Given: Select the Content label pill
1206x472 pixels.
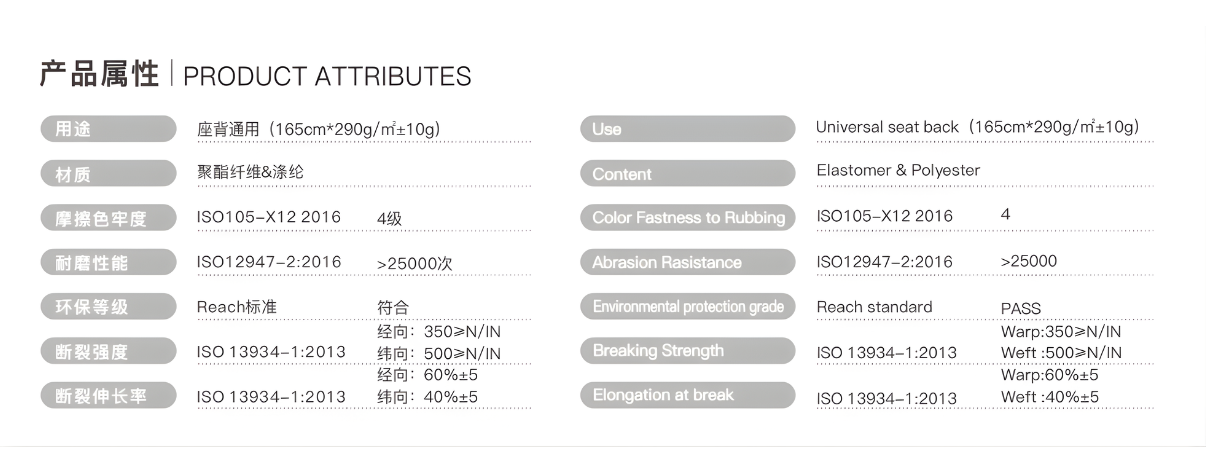Looking at the screenshot, I should [x=687, y=174].
